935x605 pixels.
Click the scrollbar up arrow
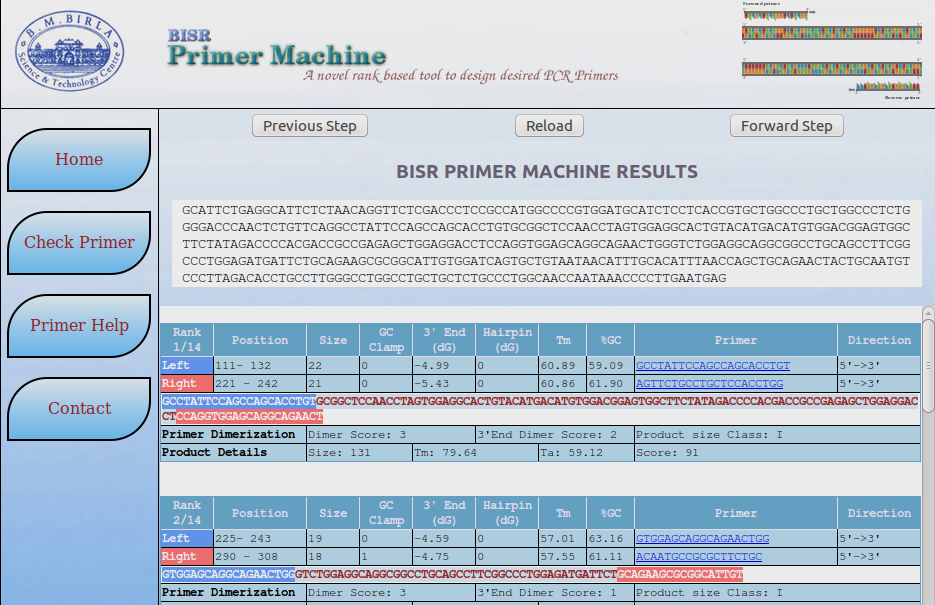pos(928,313)
